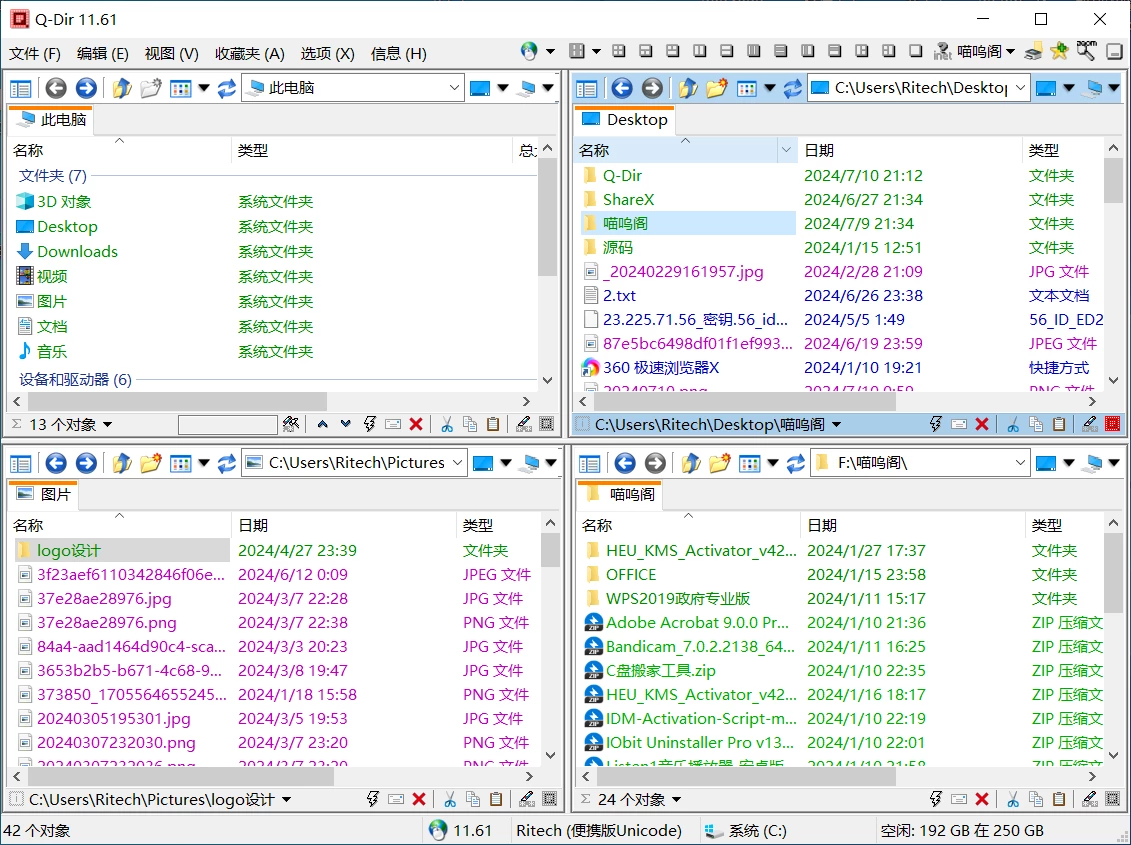
Task: Click the filter text box in the 此电脑 pane status bar
Action: click(x=228, y=424)
